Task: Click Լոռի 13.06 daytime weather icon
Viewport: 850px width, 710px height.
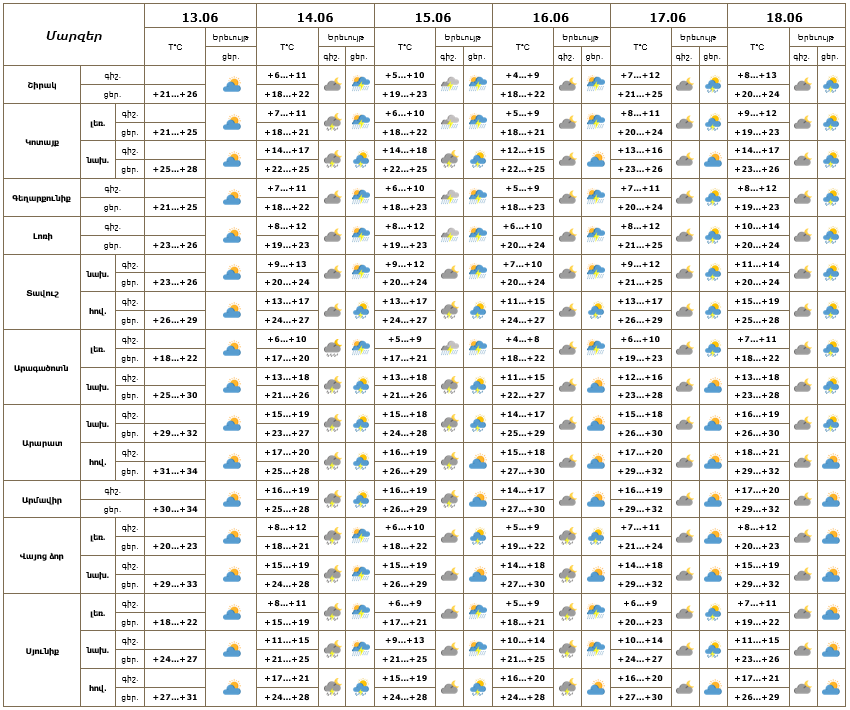Action: [231, 236]
